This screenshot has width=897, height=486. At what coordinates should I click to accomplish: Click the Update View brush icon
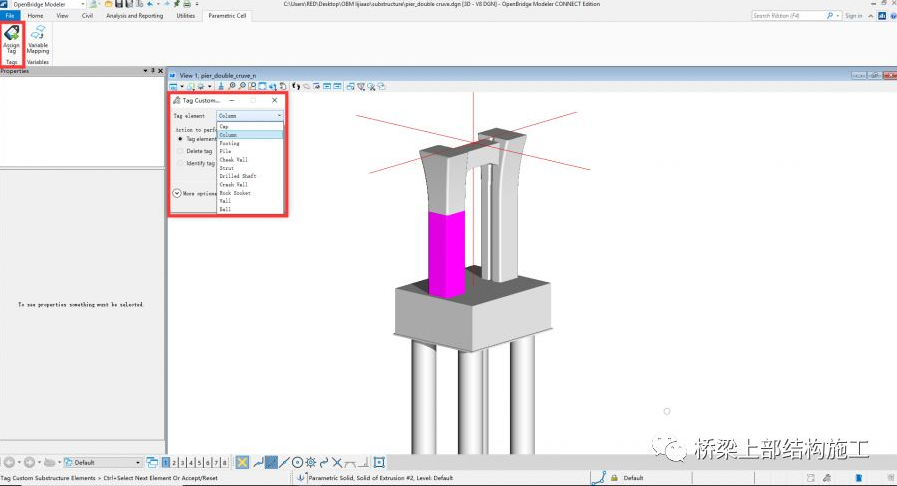point(221,86)
